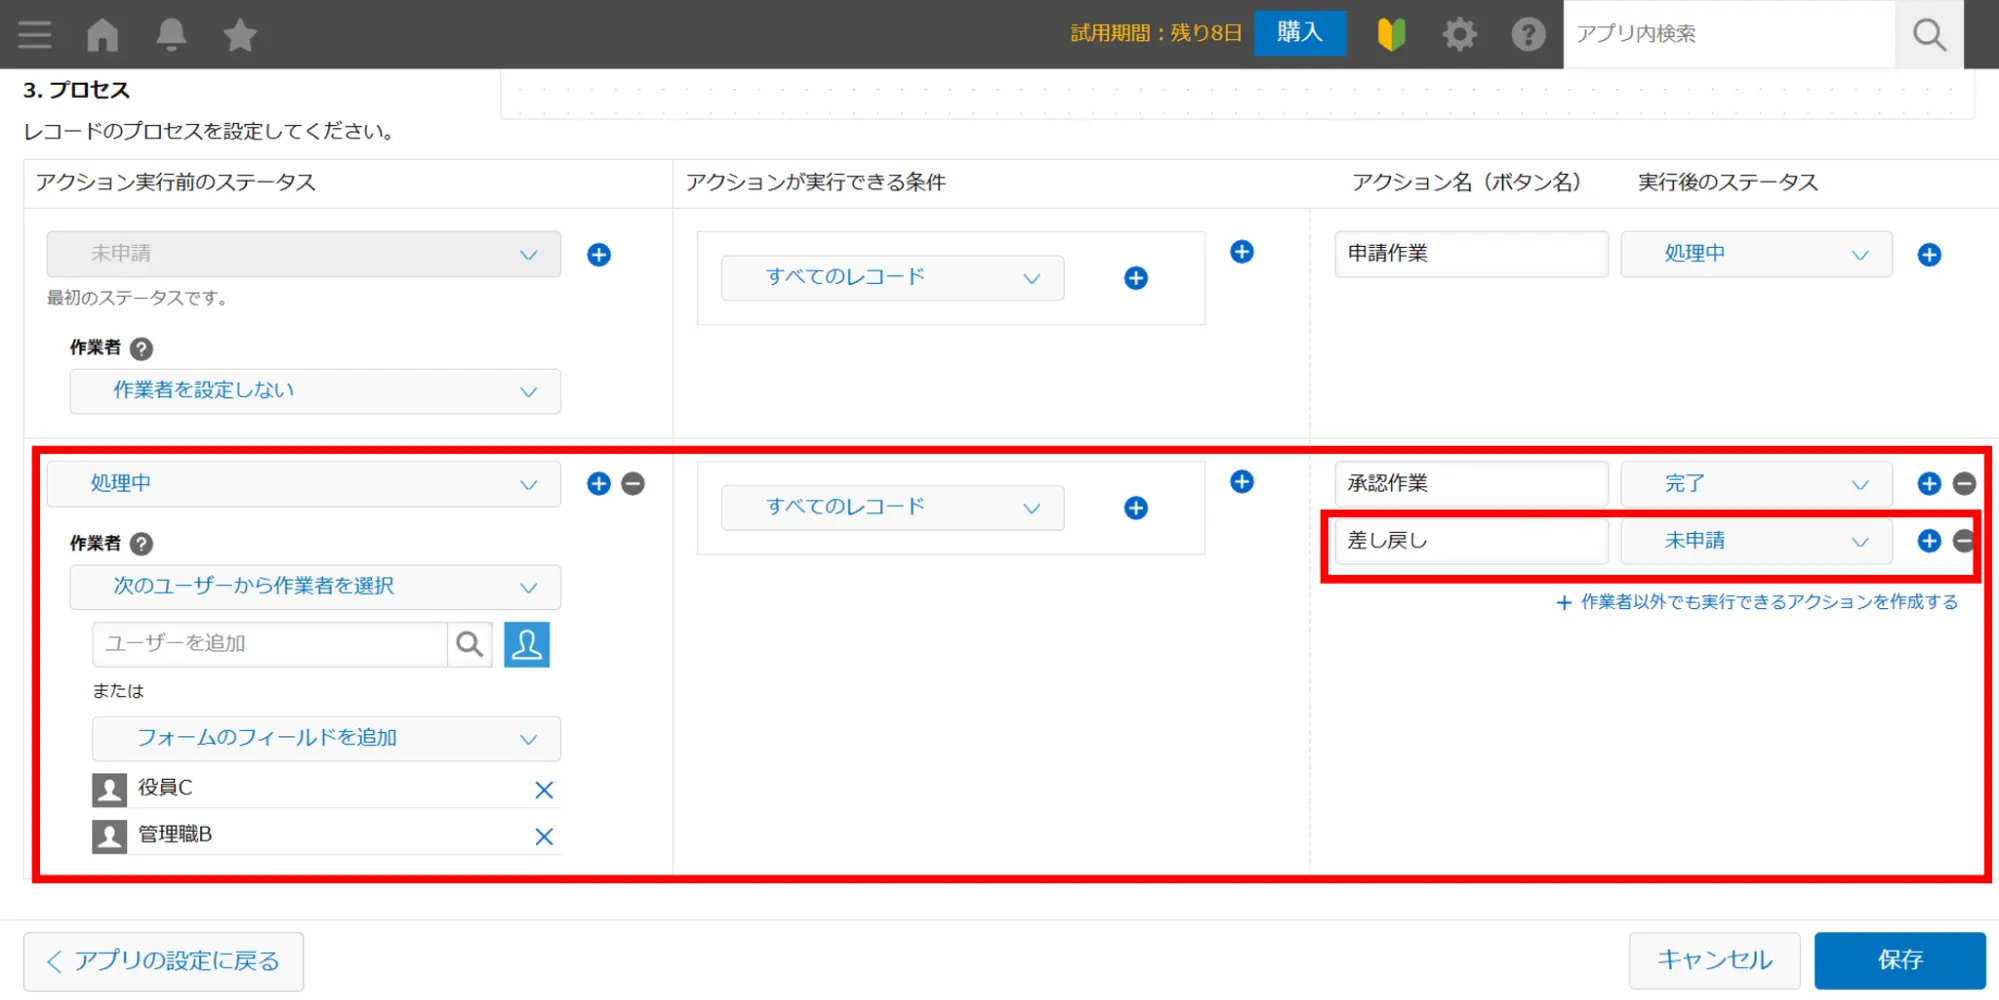Remove user 管理職B with the X

(x=544, y=836)
